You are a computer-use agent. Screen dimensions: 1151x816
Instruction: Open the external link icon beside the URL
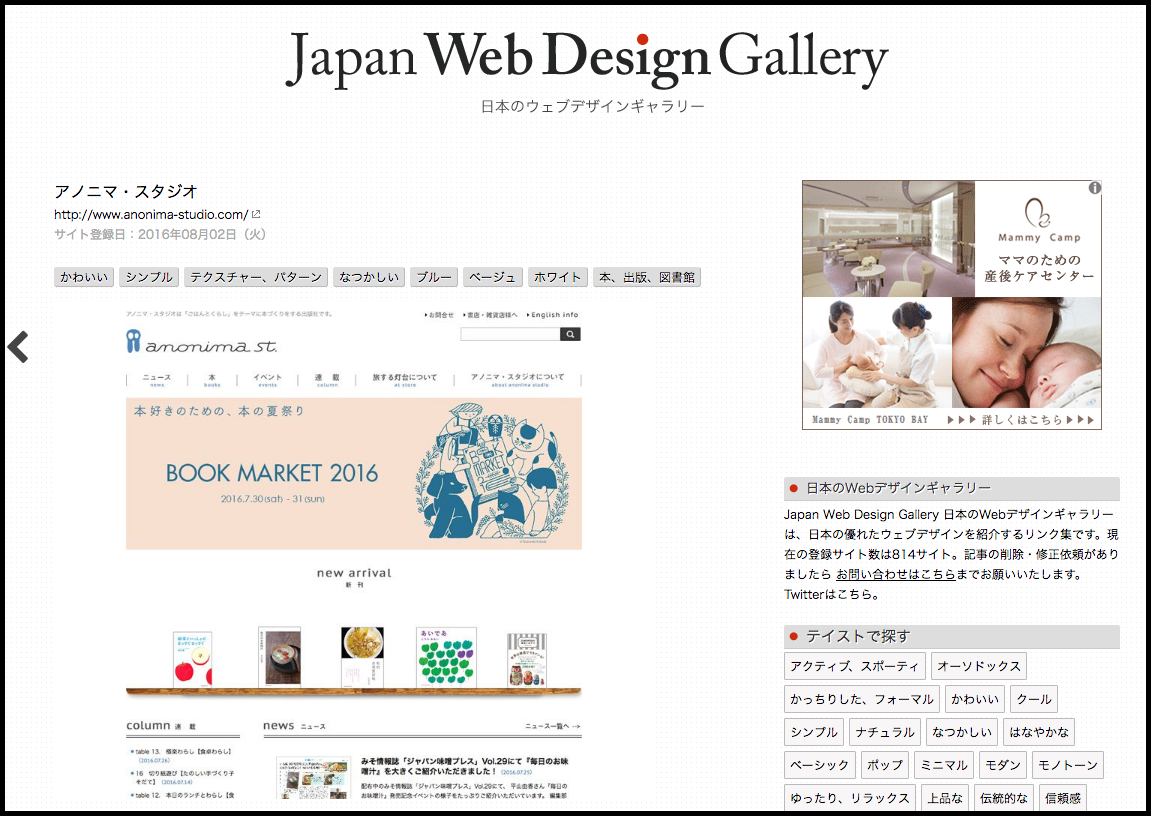point(256,214)
